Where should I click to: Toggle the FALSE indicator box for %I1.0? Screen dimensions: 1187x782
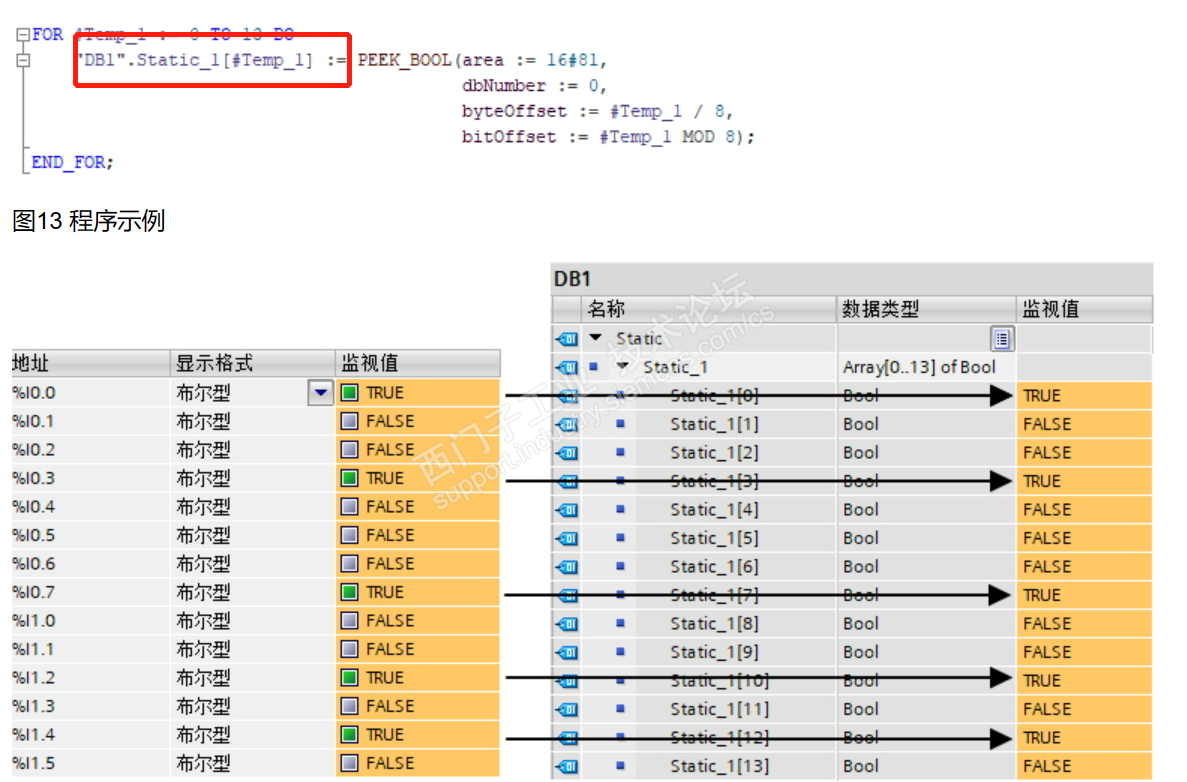pyautogui.click(x=349, y=621)
